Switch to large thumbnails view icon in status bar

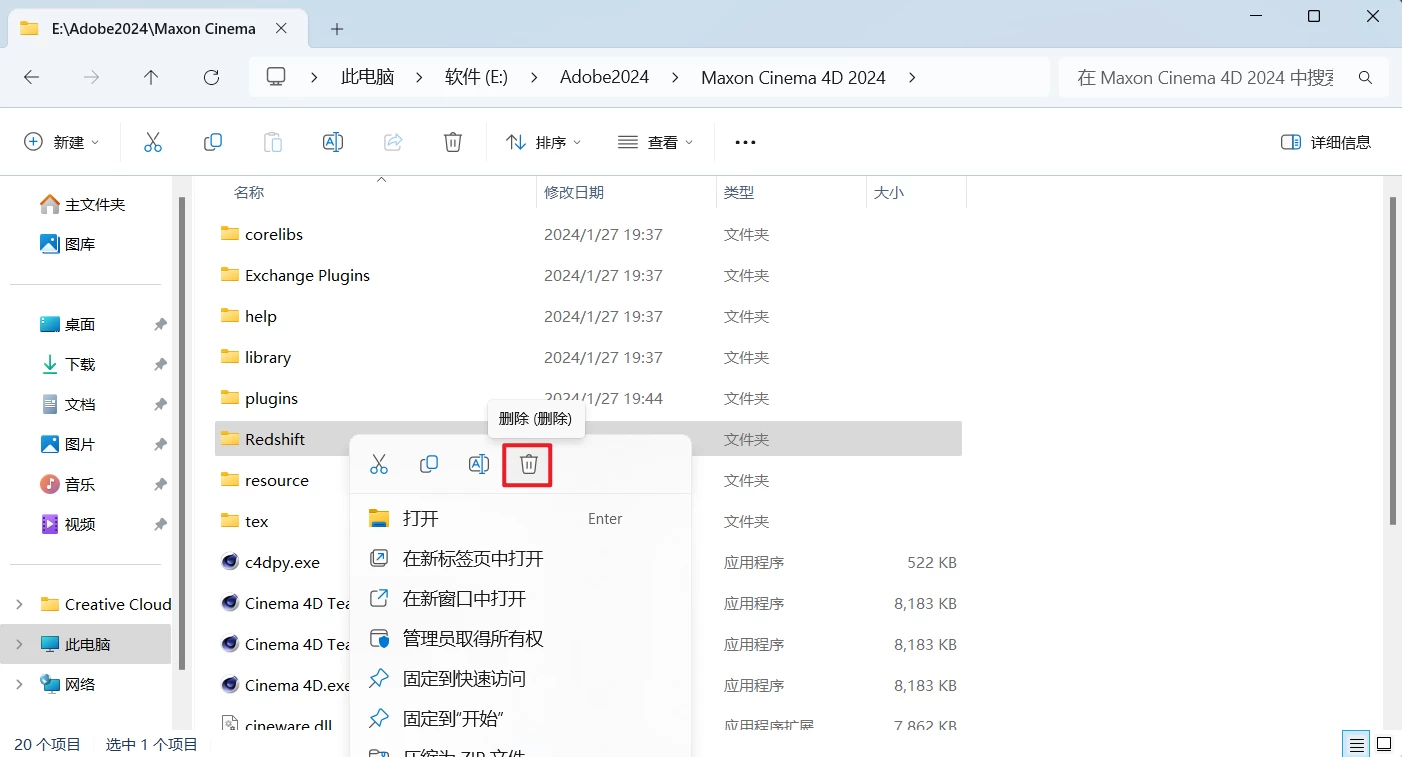click(1384, 744)
